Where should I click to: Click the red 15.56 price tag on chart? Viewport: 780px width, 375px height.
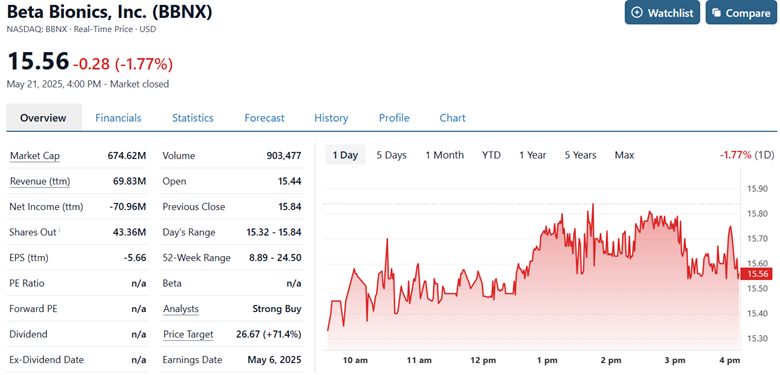(x=756, y=274)
